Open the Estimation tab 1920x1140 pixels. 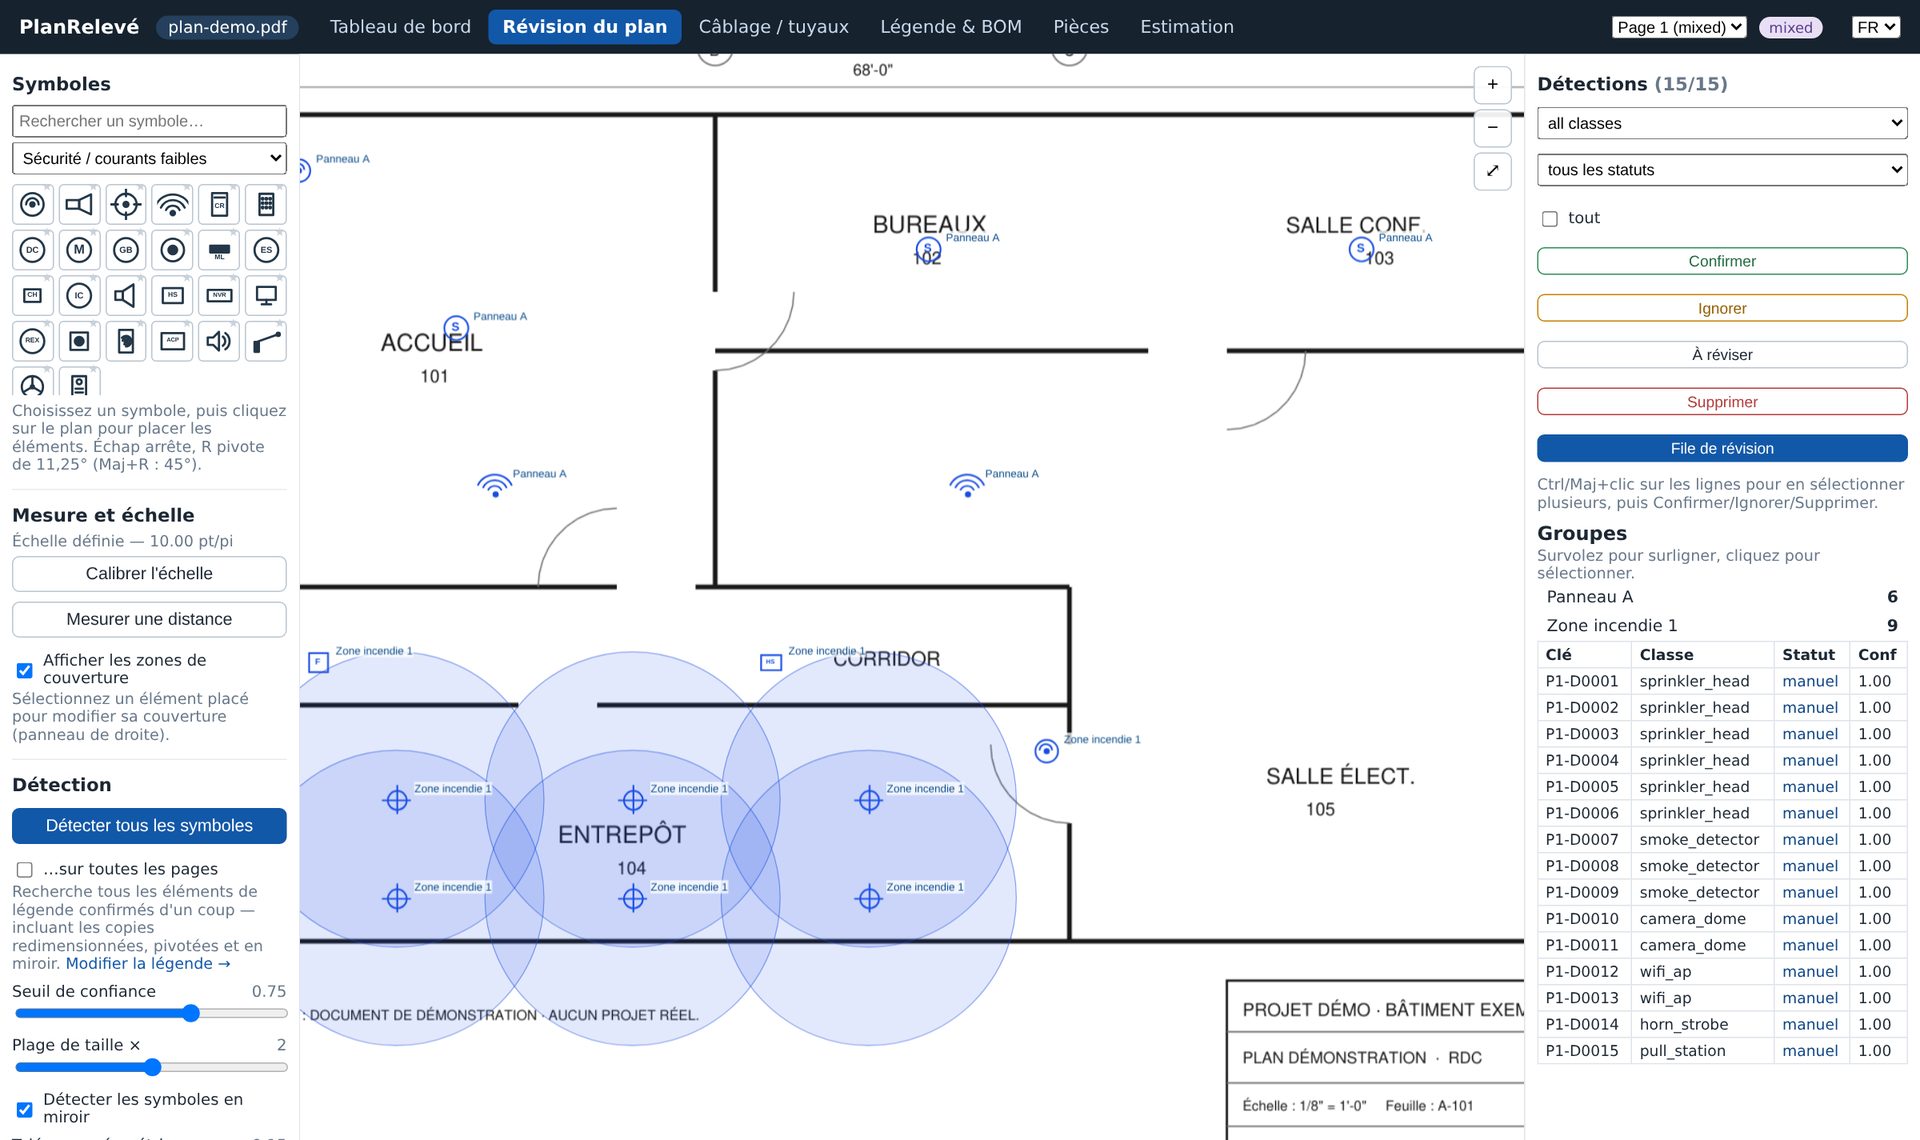point(1187,27)
